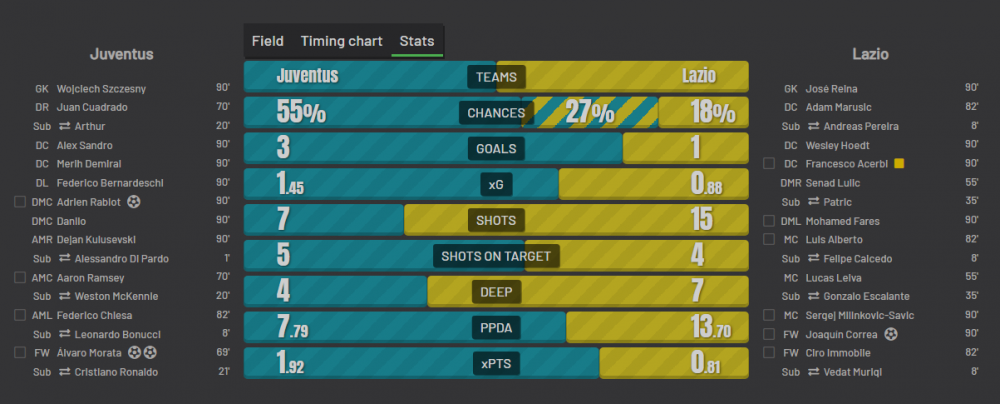Click the goal icon next to Joaquin Correa

[x=892, y=334]
